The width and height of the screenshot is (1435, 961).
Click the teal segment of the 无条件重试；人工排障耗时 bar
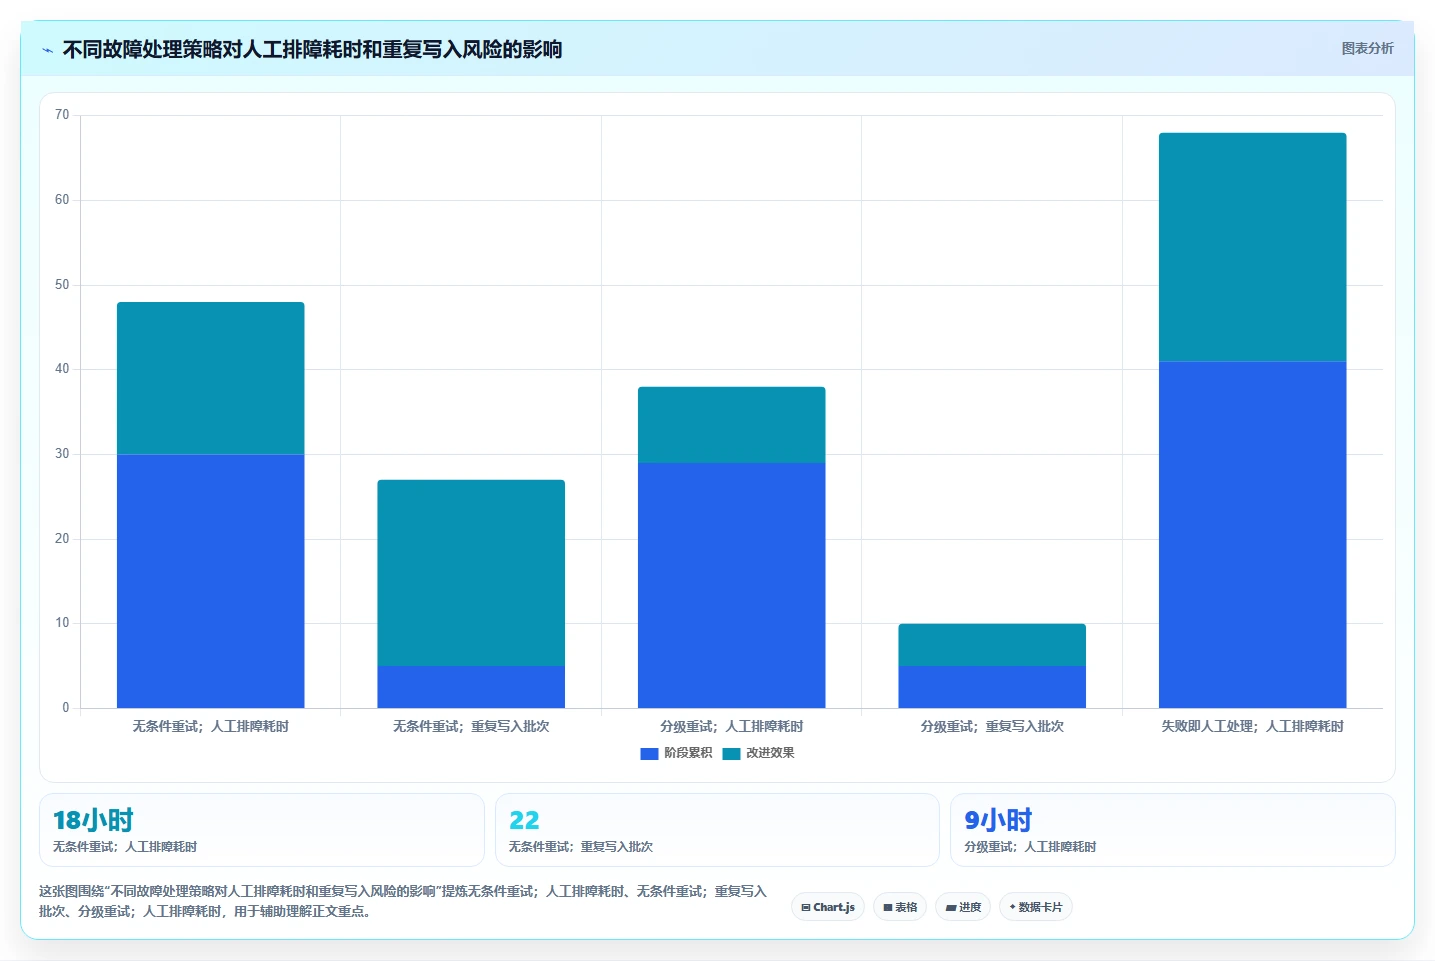coord(210,378)
